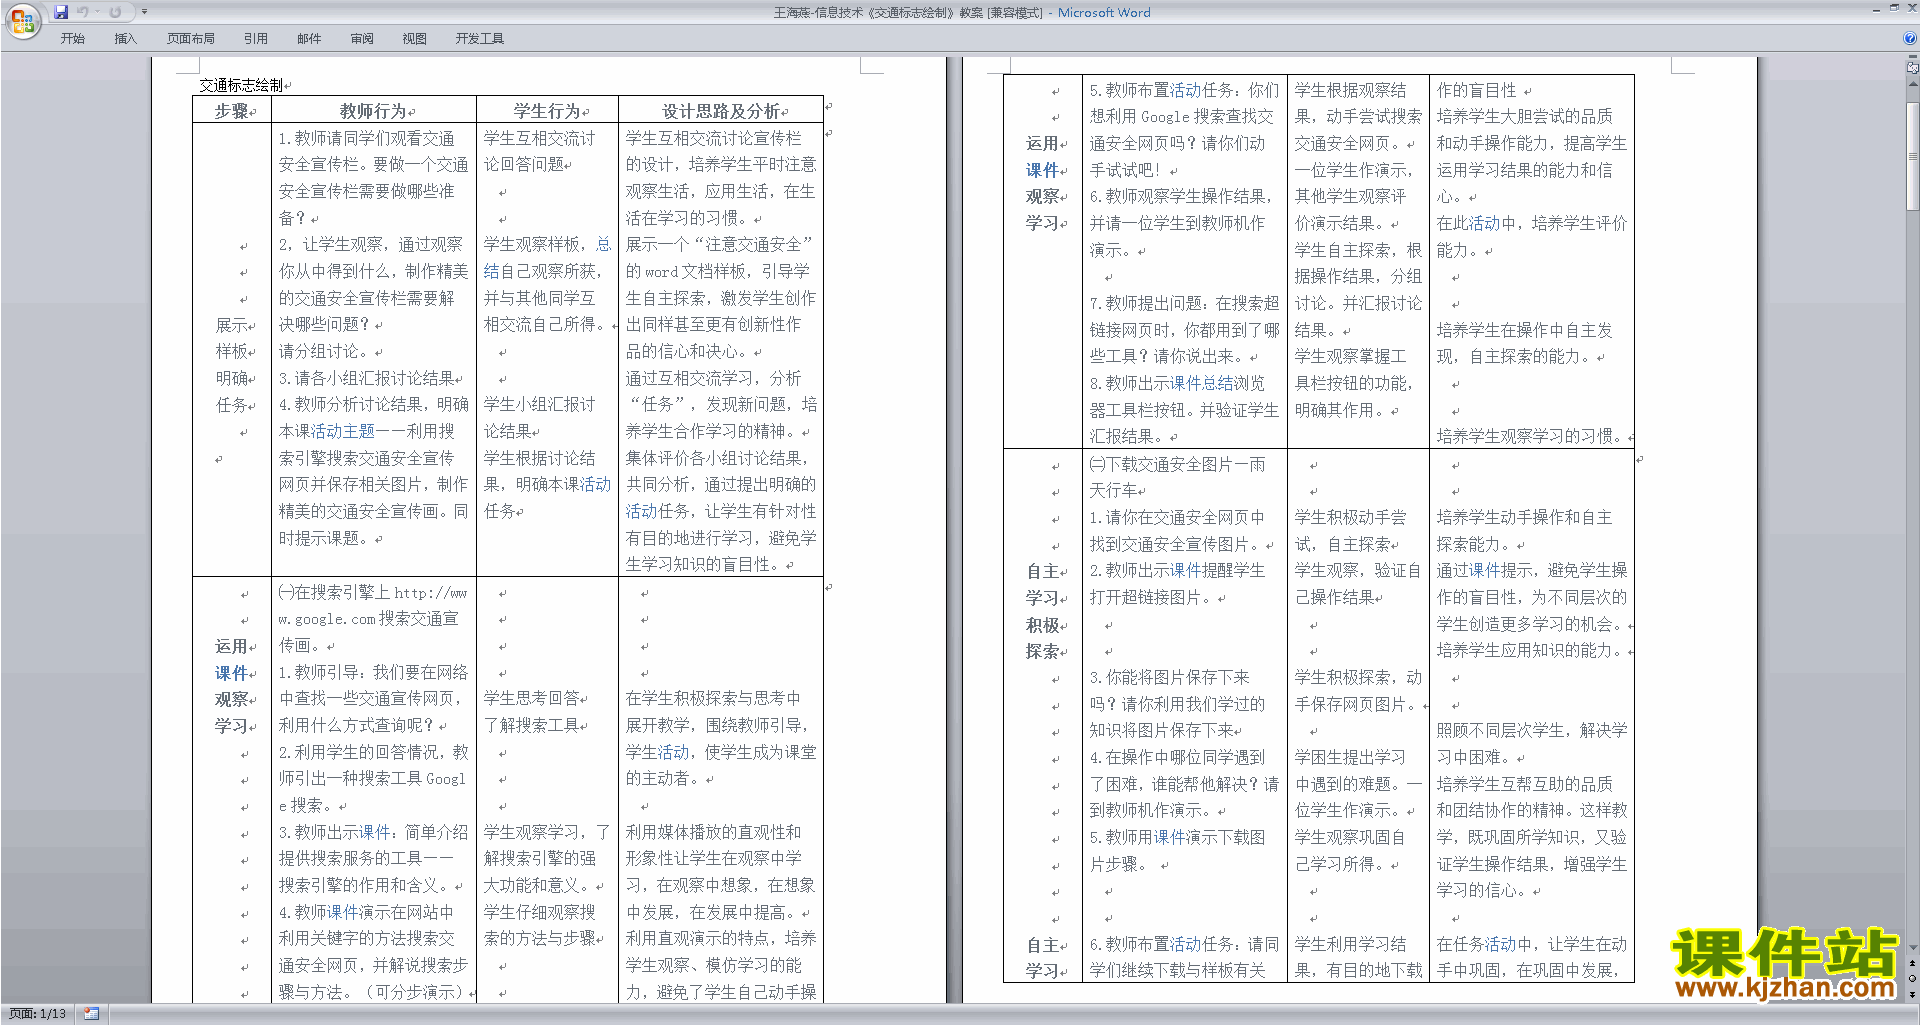Click the text 了解搜索工具 in the student column
This screenshot has height=1025, width=1920.
(x=531, y=725)
